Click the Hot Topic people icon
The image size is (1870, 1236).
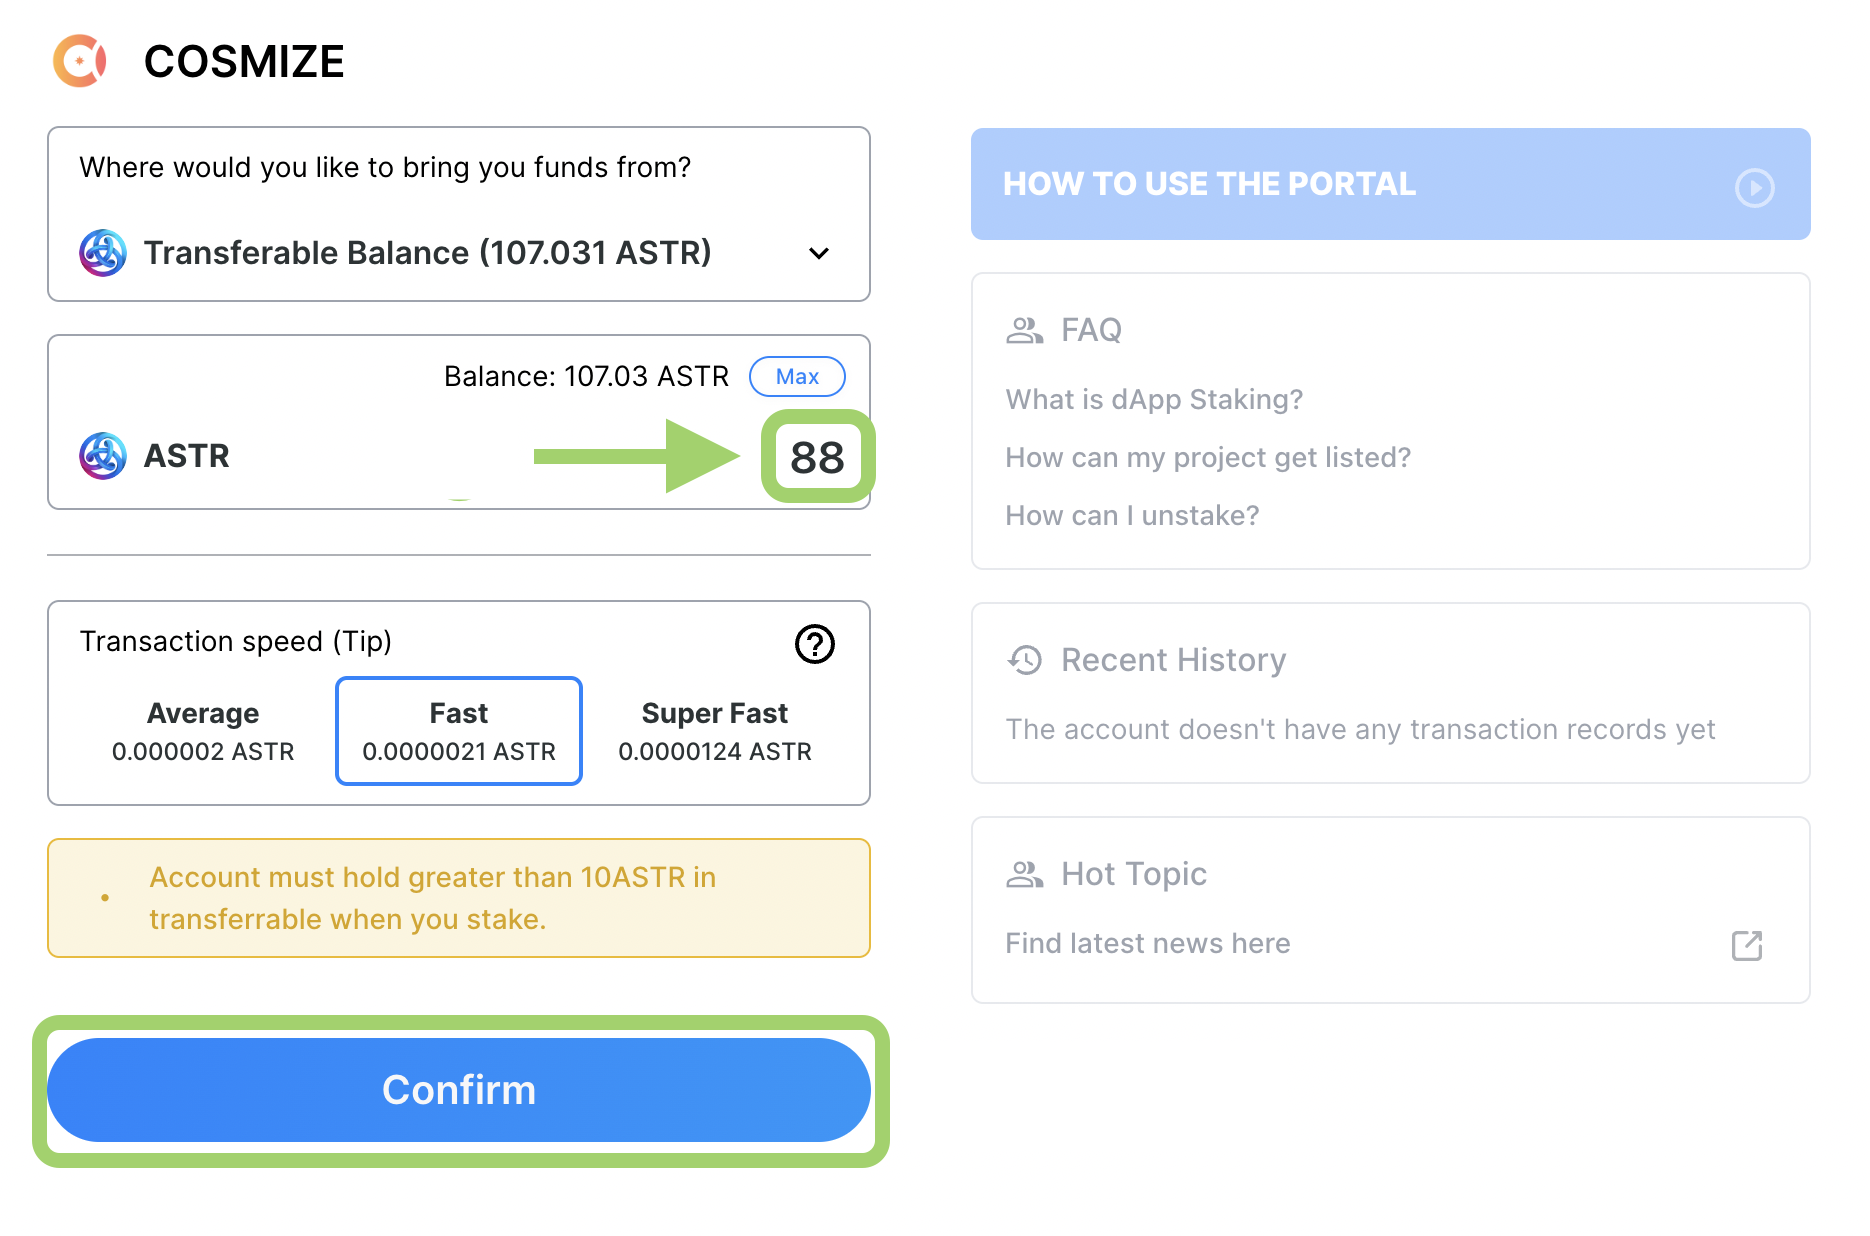1024,874
